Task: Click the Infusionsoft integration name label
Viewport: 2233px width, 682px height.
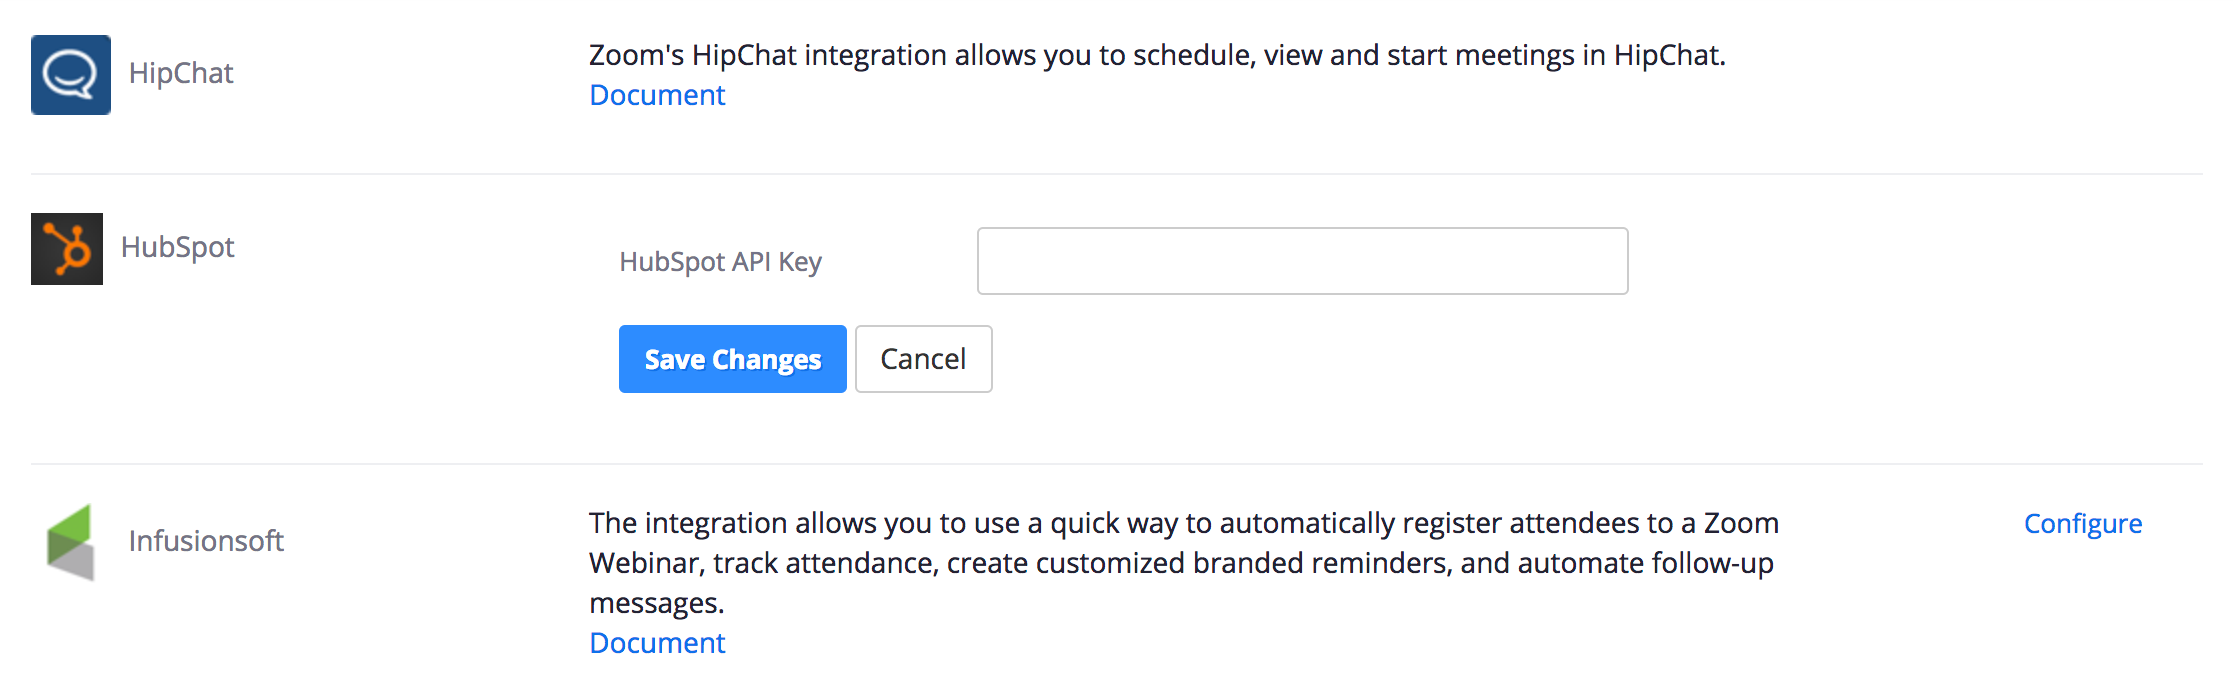Action: coord(206,540)
